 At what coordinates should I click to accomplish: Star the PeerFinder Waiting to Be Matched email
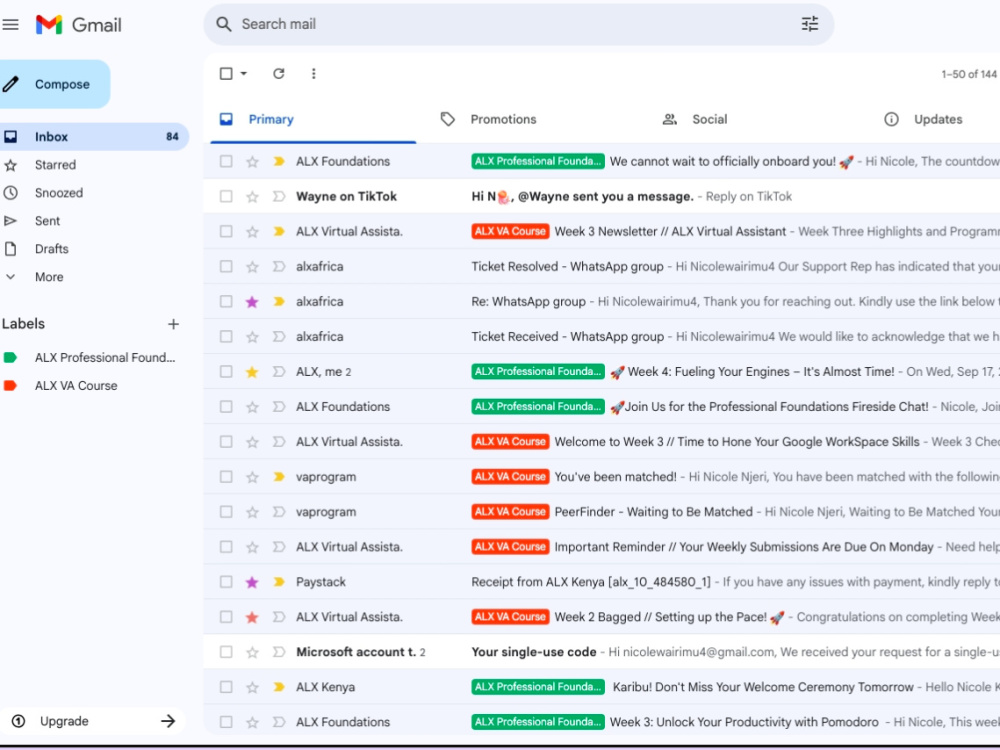coord(253,511)
